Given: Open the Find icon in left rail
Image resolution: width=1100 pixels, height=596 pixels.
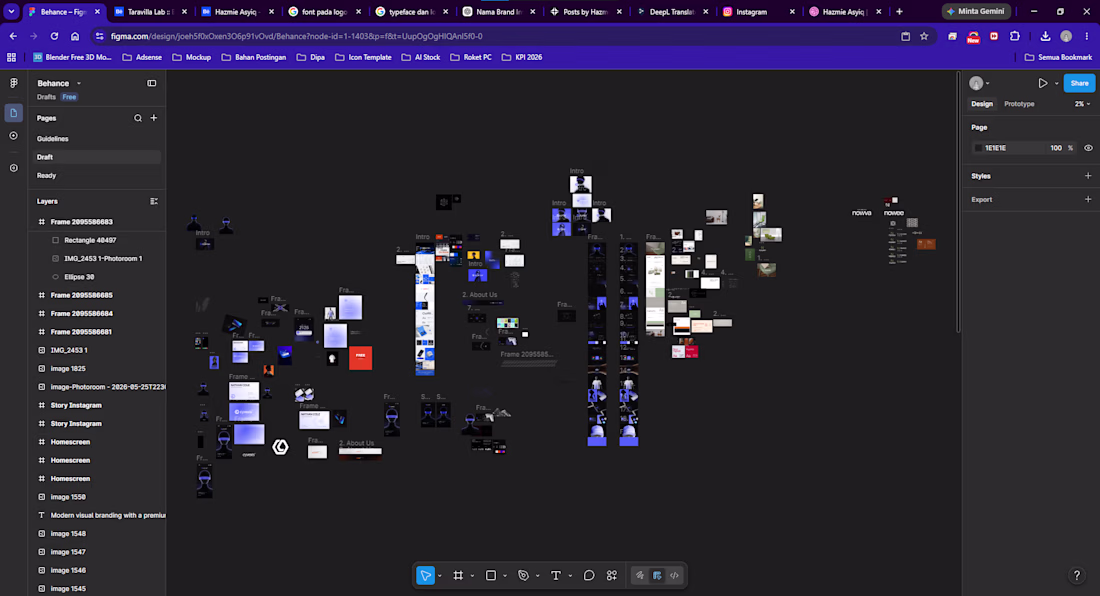Looking at the screenshot, I should [x=13, y=168].
